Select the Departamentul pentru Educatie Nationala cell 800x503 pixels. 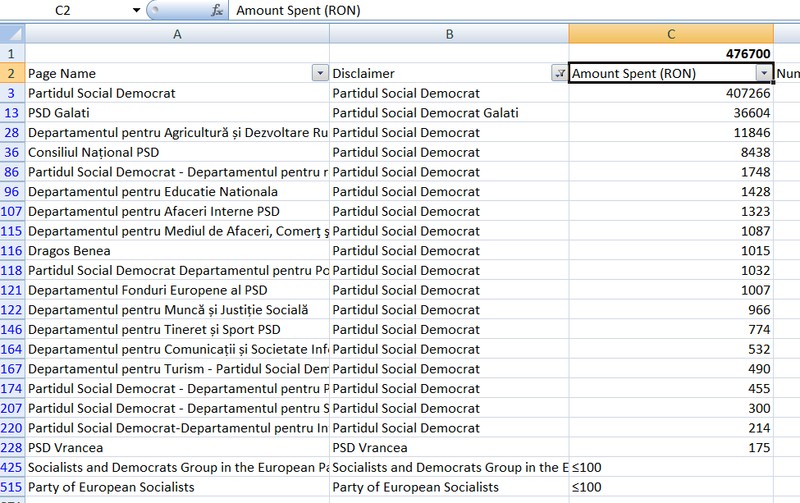point(177,192)
